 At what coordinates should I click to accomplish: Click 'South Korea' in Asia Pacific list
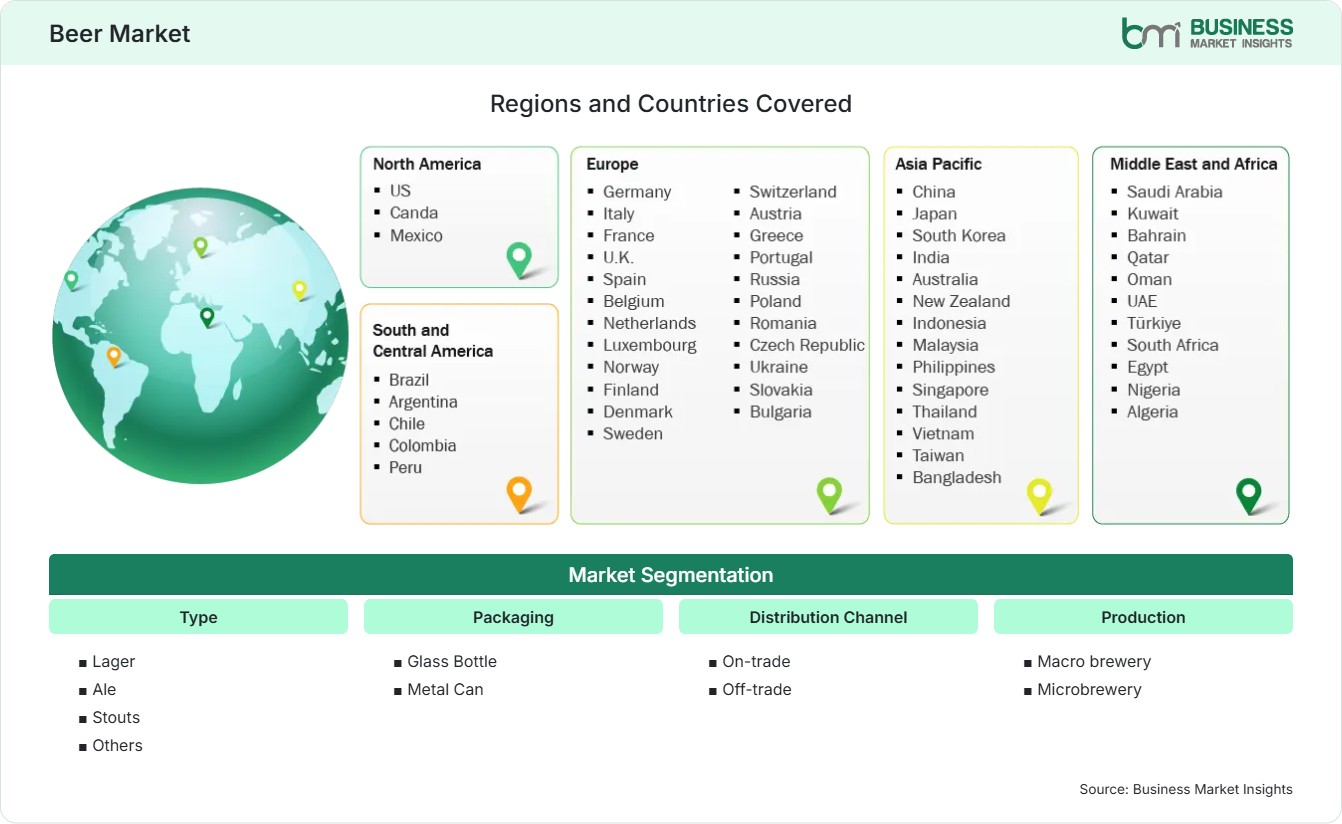959,235
